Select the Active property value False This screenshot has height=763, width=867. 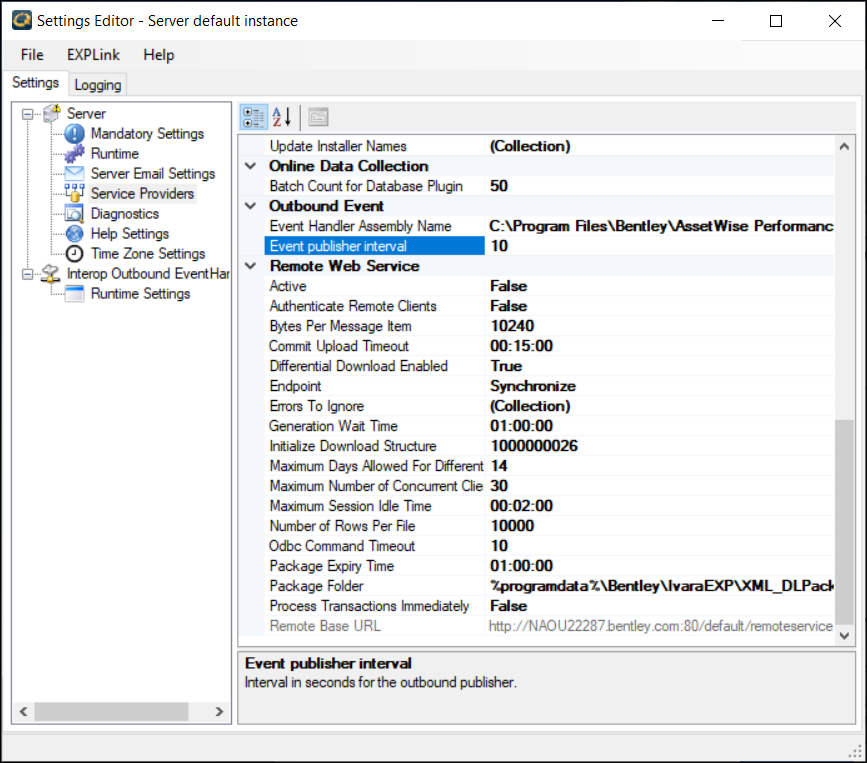click(x=508, y=286)
